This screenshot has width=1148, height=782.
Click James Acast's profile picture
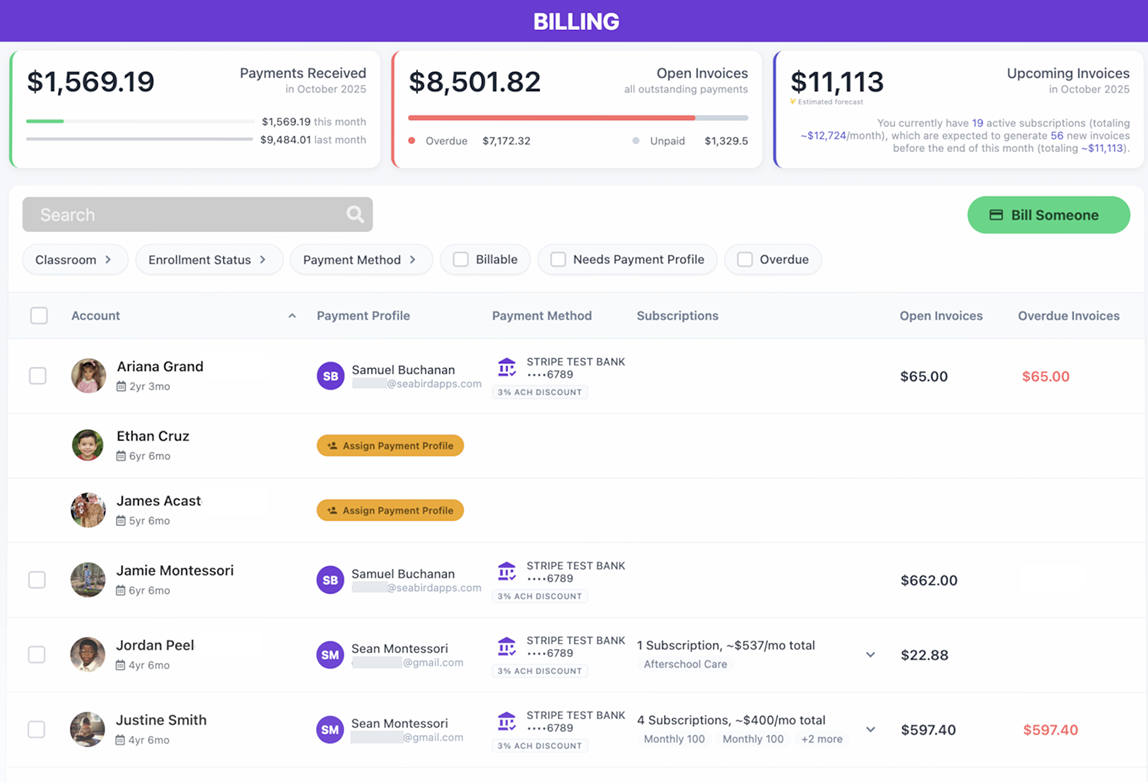pos(88,510)
